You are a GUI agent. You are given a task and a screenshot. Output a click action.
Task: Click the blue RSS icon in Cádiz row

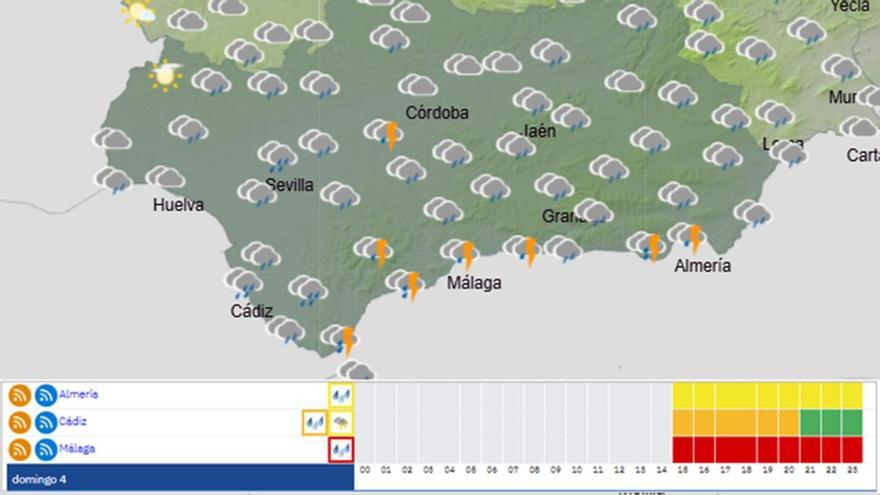(x=46, y=422)
